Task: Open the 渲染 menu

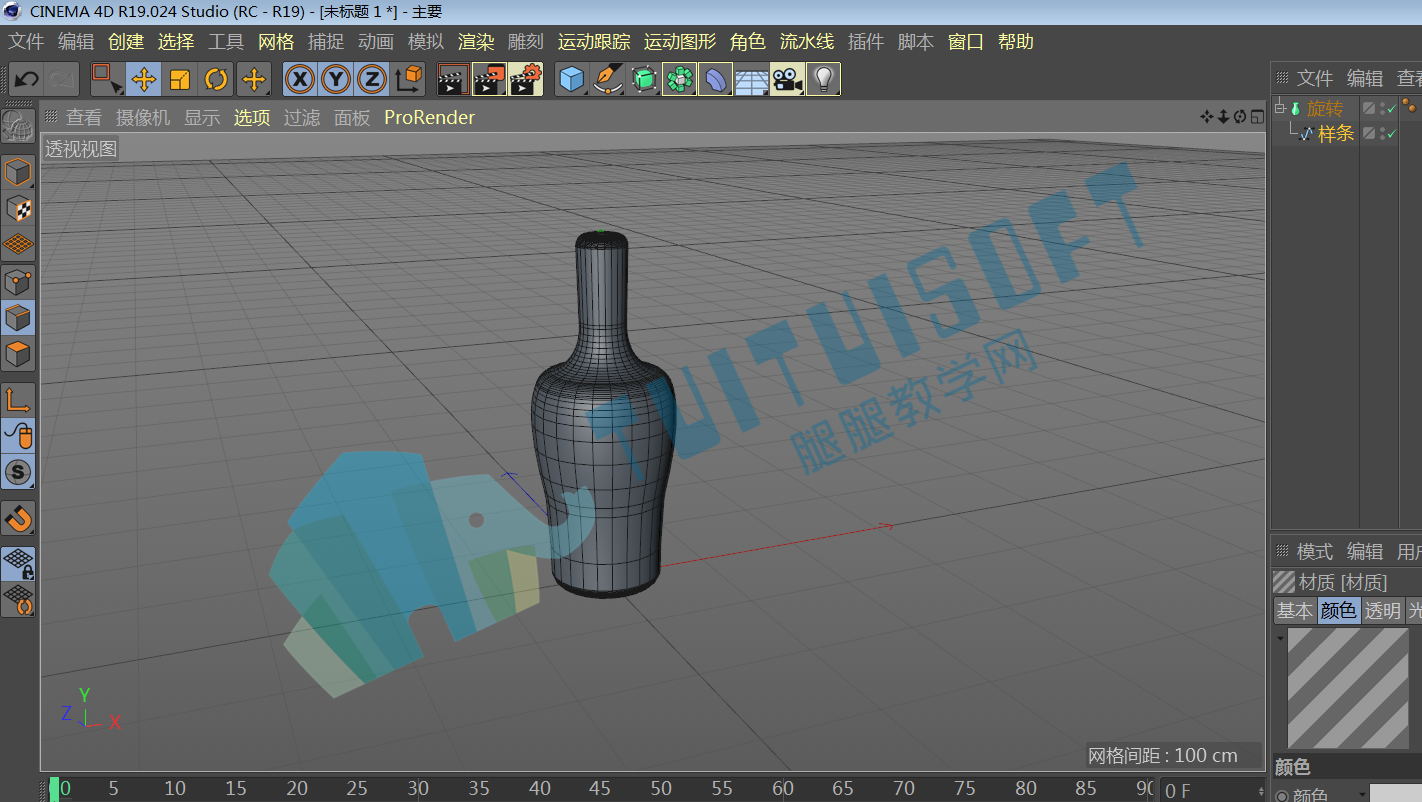Action: 476,42
